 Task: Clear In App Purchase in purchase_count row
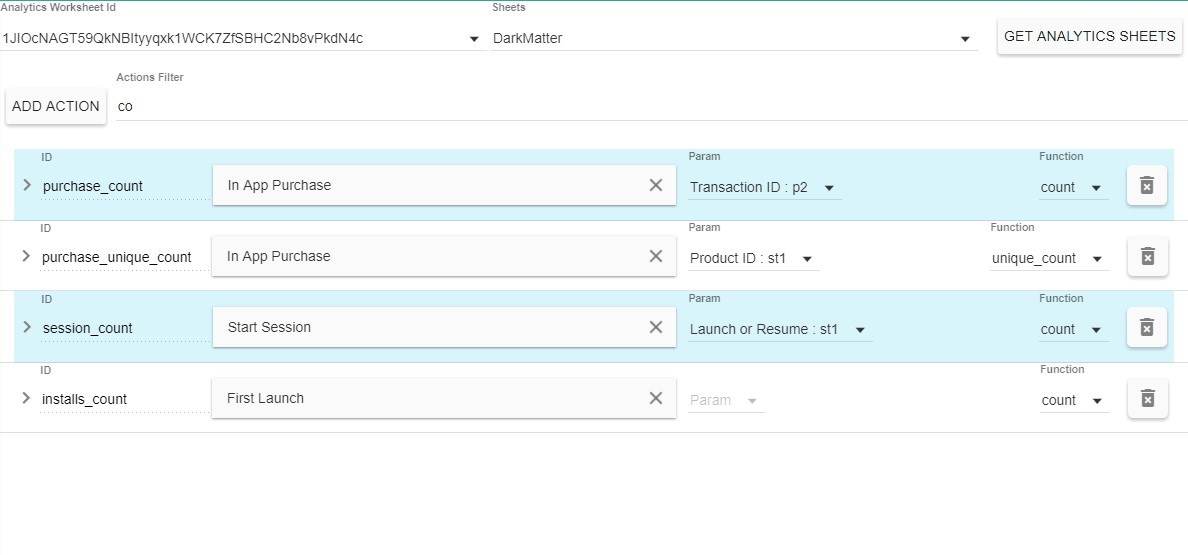click(656, 185)
